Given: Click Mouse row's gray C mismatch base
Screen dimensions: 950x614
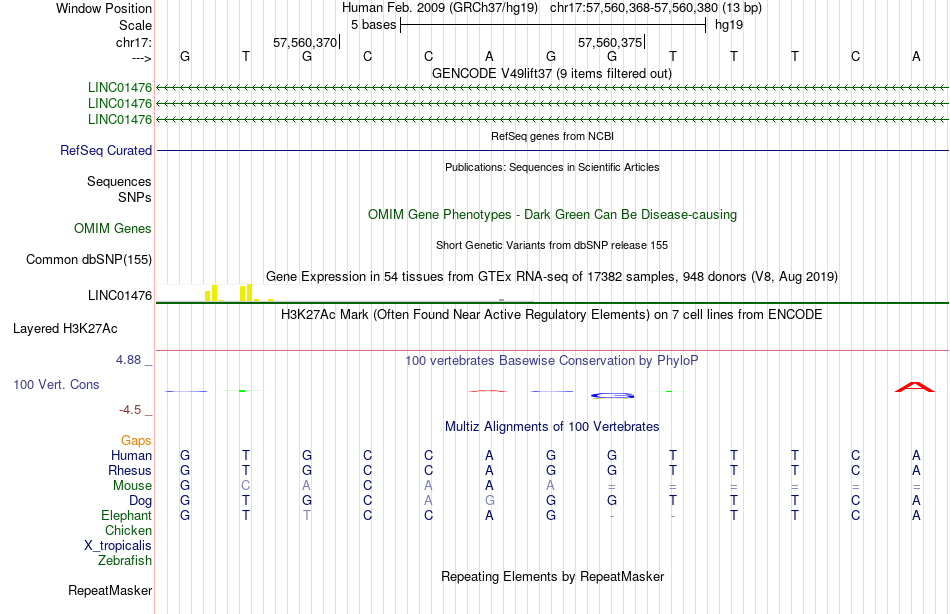Looking at the screenshot, I should [245, 486].
